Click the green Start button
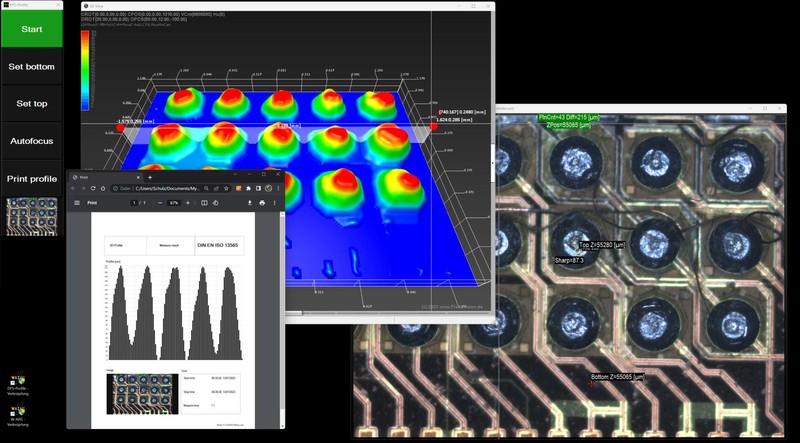This screenshot has width=800, height=443. point(30,29)
